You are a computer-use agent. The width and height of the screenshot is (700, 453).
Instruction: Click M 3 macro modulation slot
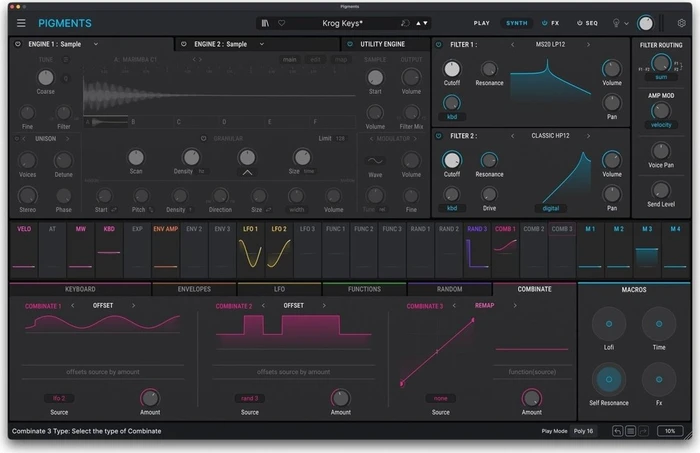tap(647, 249)
